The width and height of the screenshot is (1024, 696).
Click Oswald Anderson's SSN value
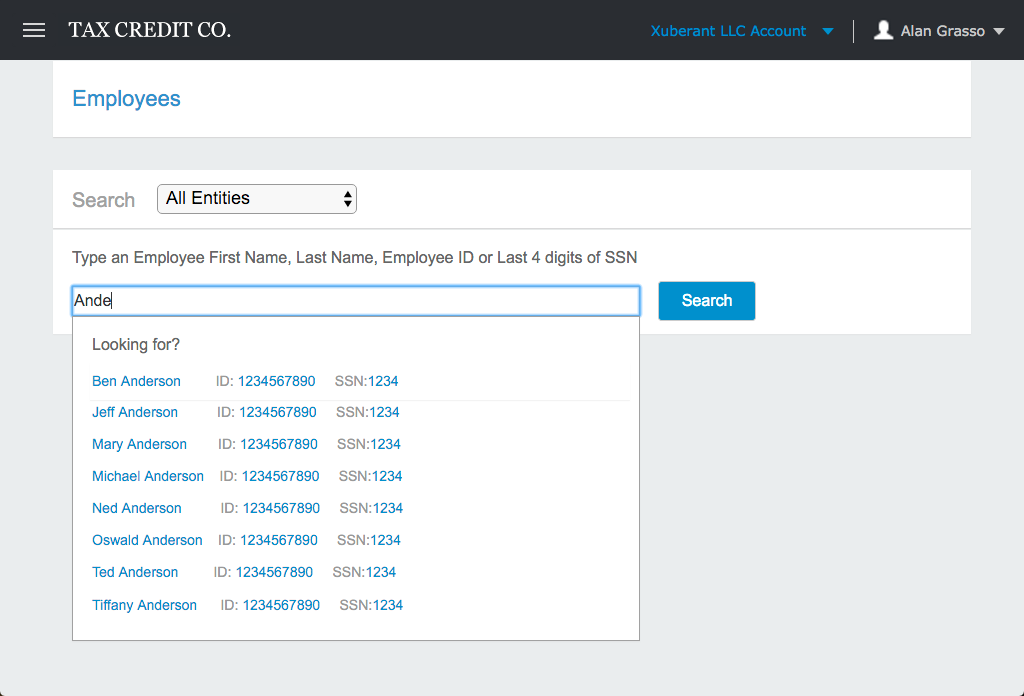[386, 541]
